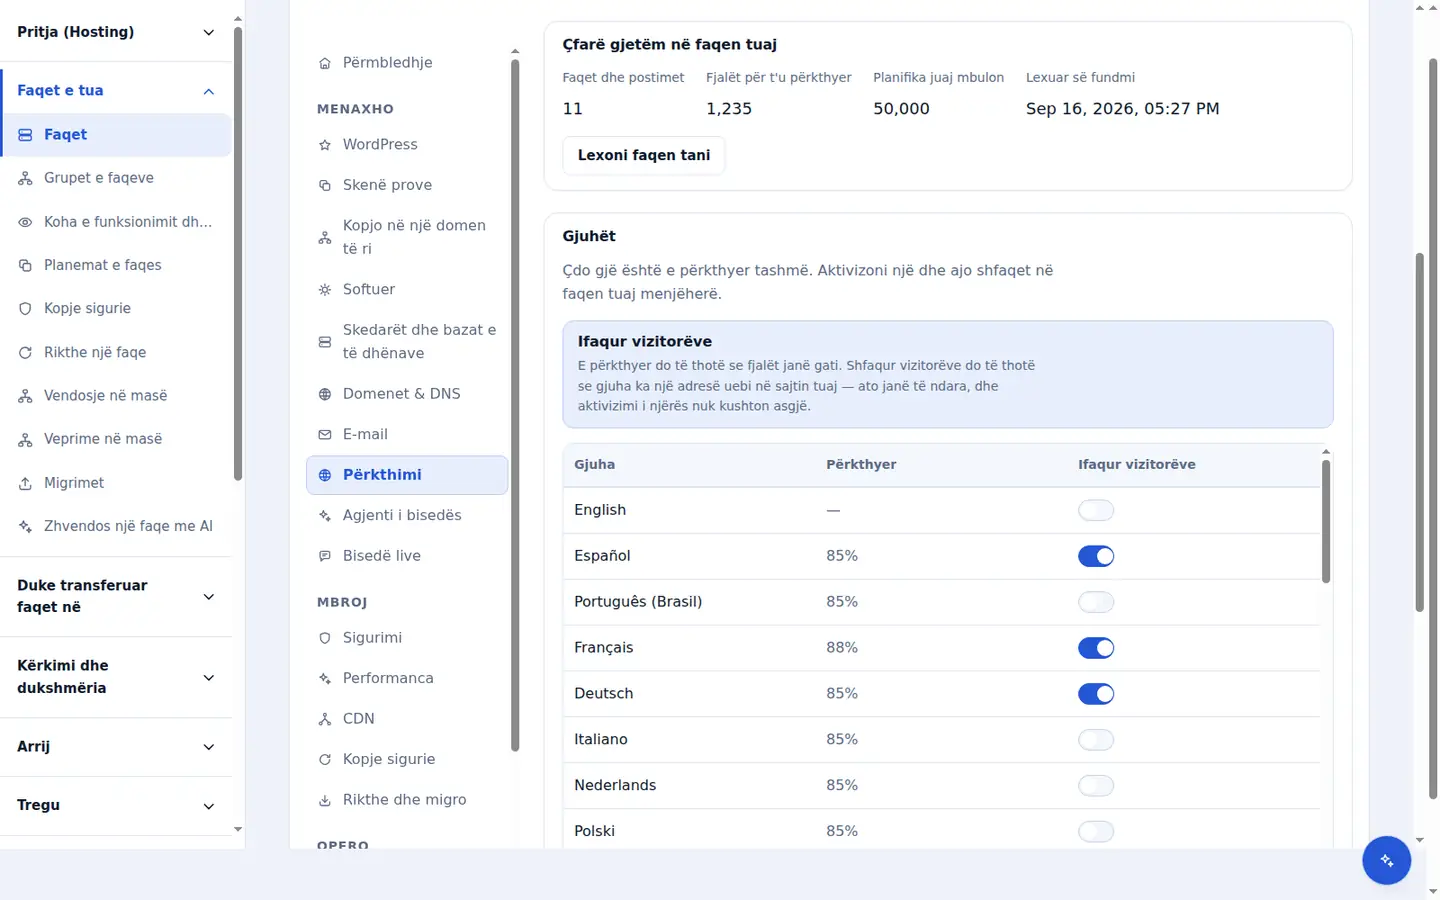Open Agjenti i bisedës menu item
The width and height of the screenshot is (1440, 900).
(407, 515)
